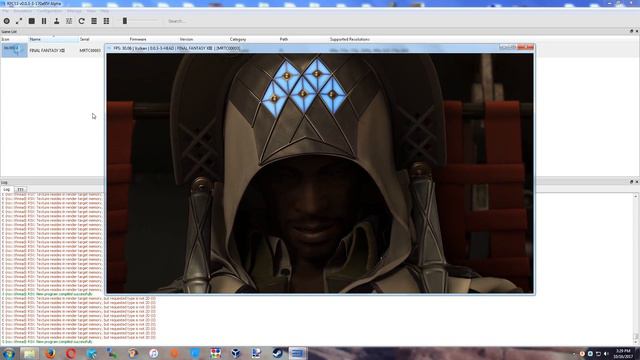This screenshot has height=360, width=640.
Task: Click the active RPCS3 taskbar button
Action: 298,353
